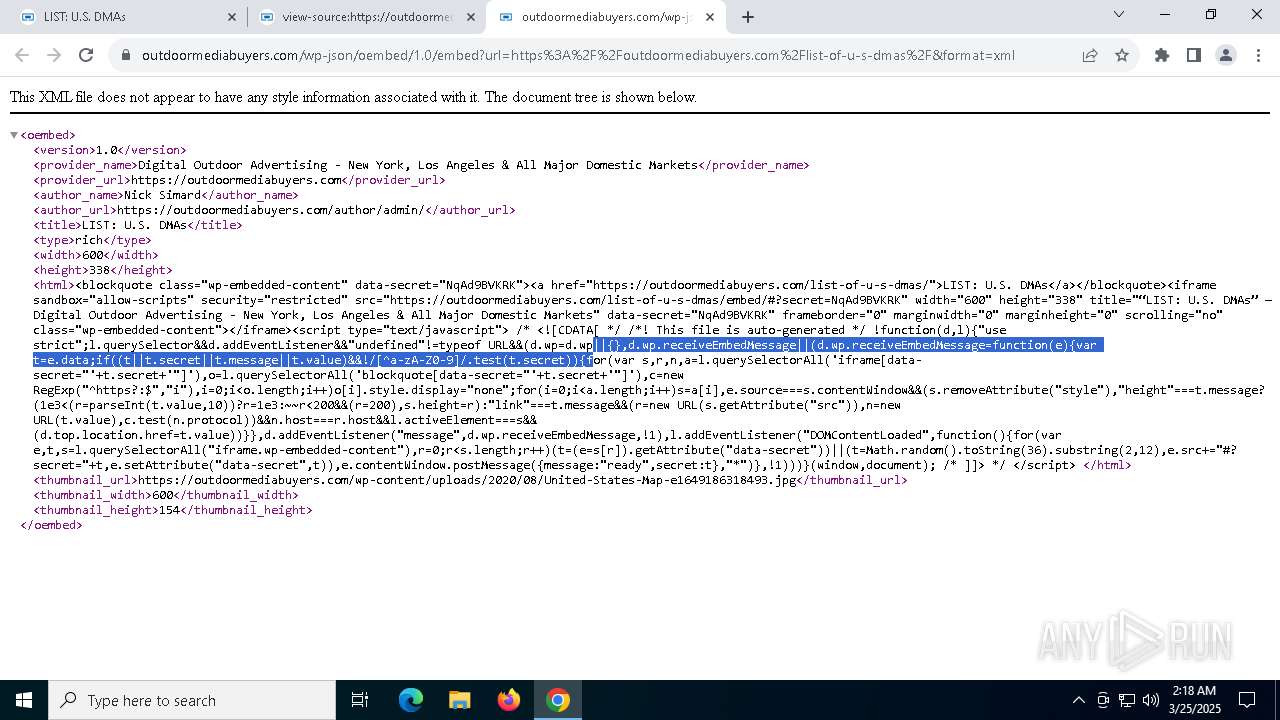Screen dimensions: 1280x720
Task: Click the title text LIST: U.S. DMAs
Action: click(x=134, y=225)
